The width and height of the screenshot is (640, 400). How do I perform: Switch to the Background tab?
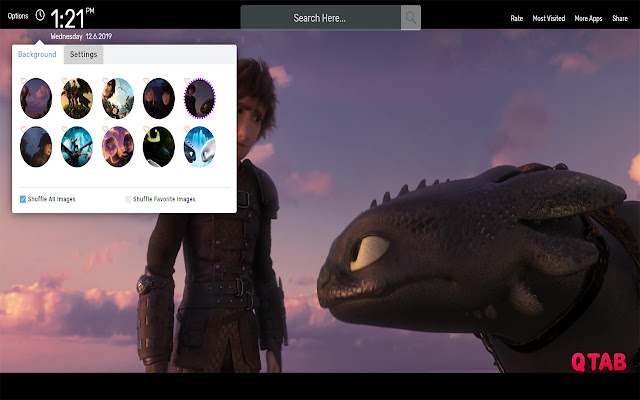(x=37, y=54)
